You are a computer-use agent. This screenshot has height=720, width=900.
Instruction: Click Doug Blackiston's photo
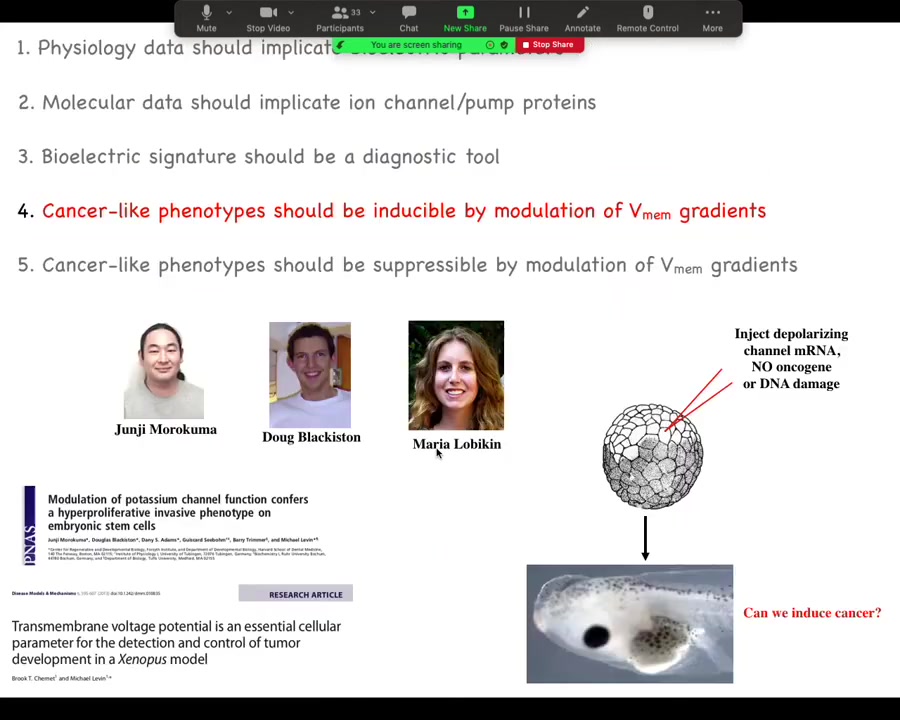(310, 375)
